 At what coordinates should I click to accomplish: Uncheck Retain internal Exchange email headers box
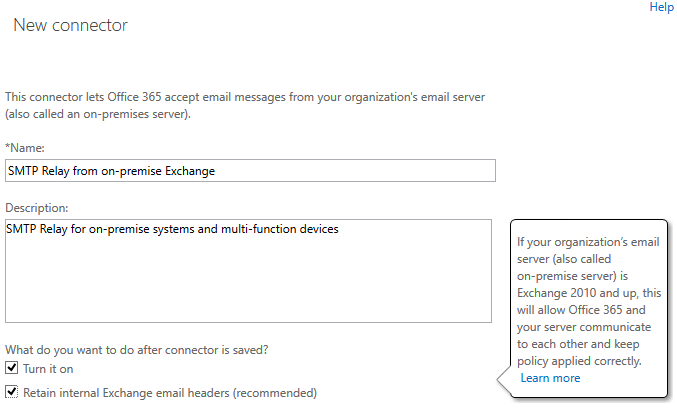click(12, 392)
